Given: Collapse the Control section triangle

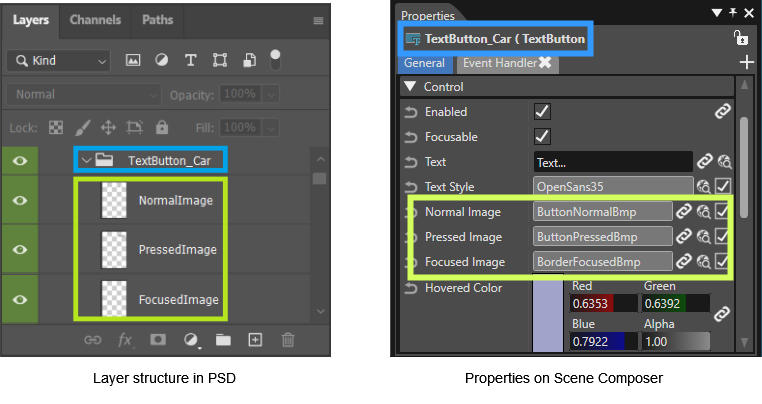Looking at the screenshot, I should (x=410, y=87).
